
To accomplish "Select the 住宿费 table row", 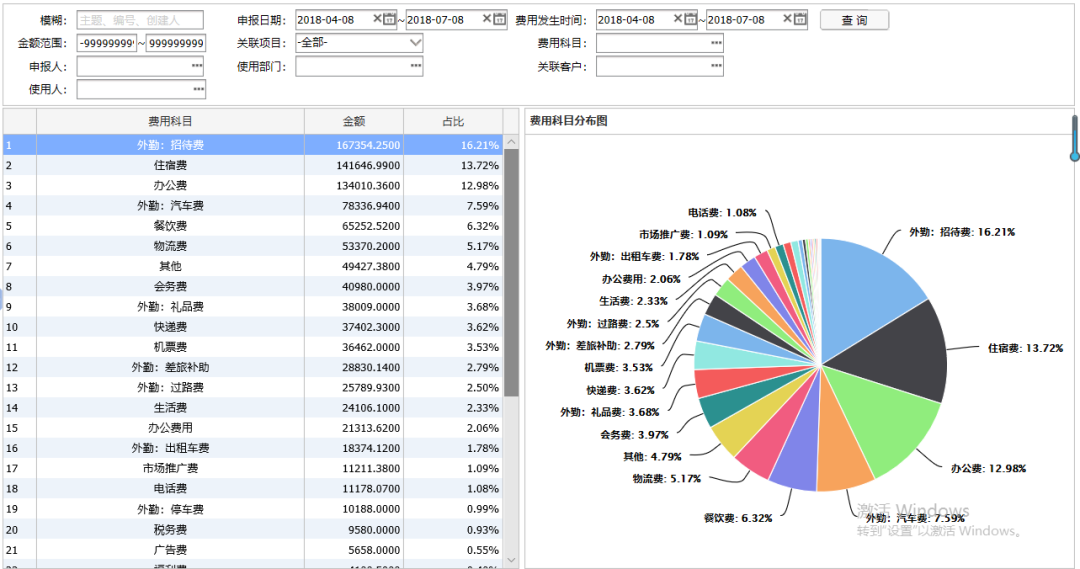I will pyautogui.click(x=170, y=165).
